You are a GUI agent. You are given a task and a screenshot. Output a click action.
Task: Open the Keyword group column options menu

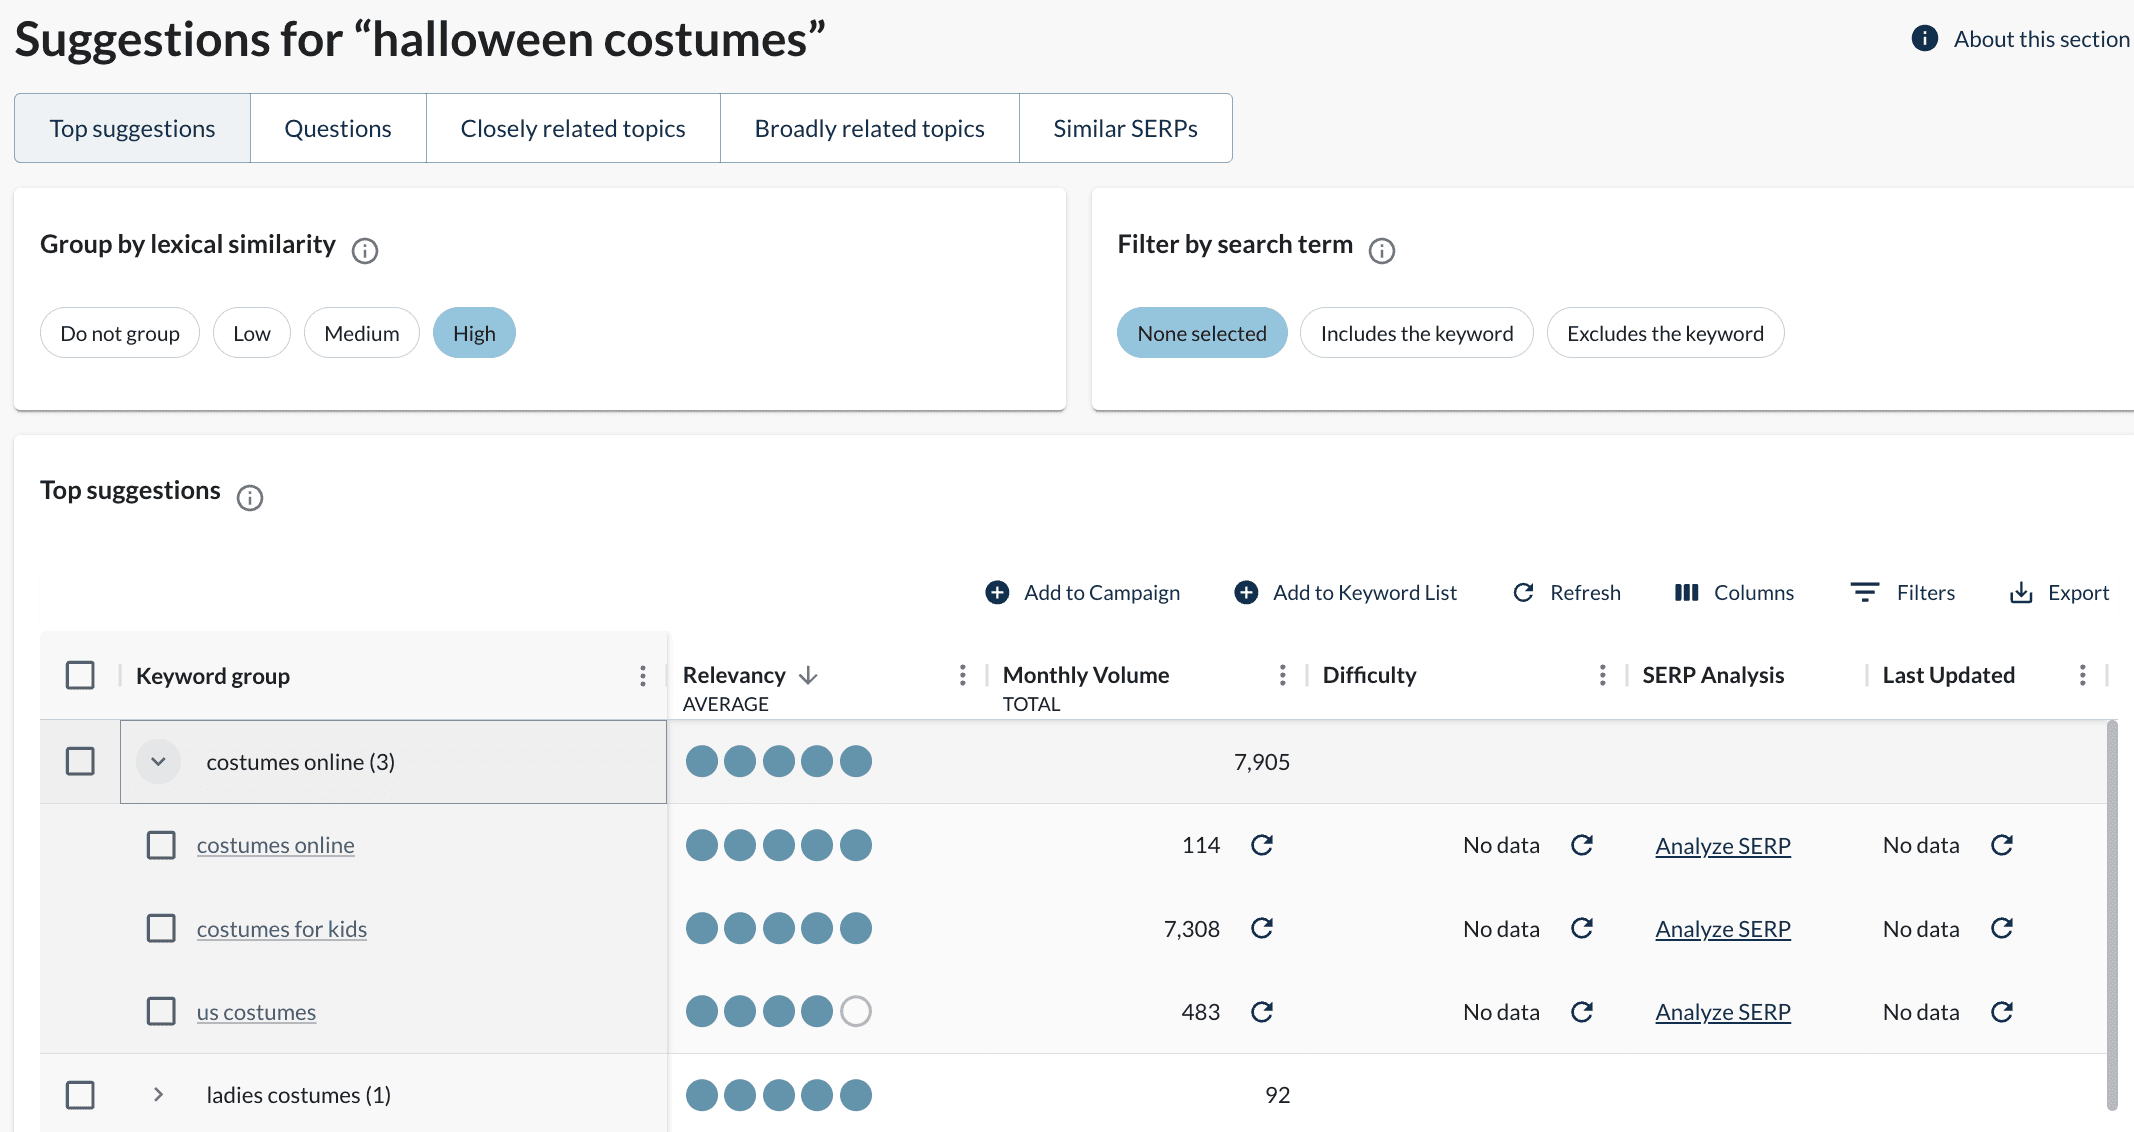point(643,676)
